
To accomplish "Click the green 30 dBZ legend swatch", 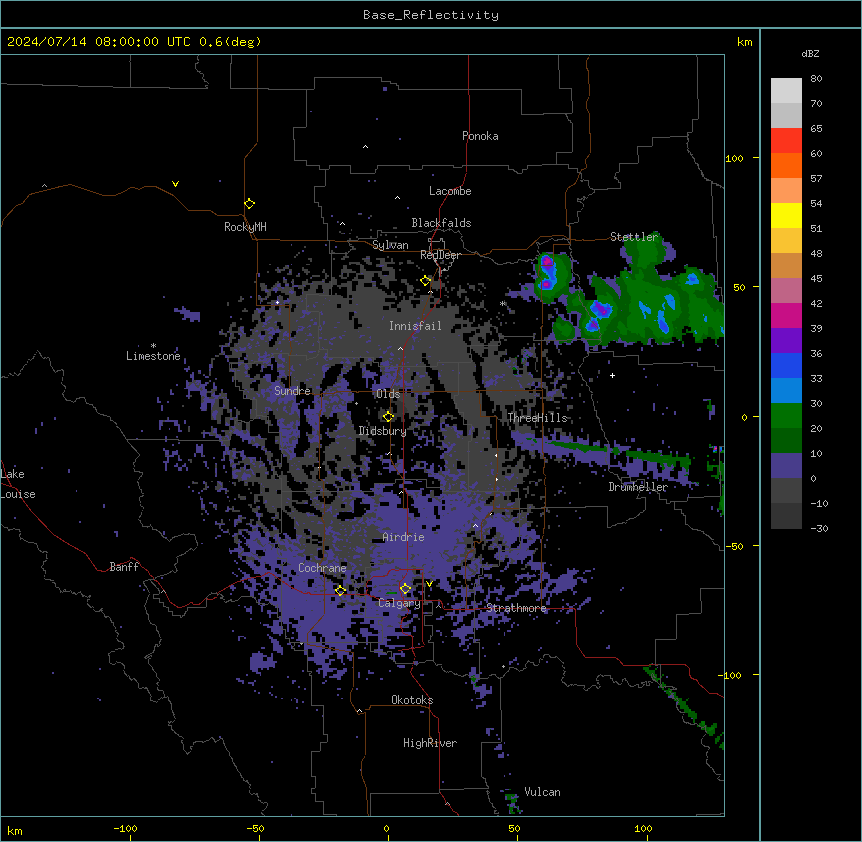I will pyautogui.click(x=786, y=416).
